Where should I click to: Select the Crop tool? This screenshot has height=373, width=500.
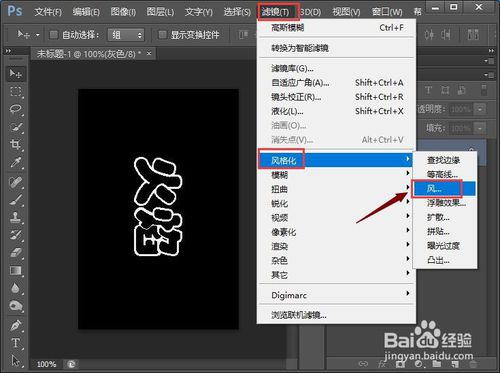(x=15, y=145)
